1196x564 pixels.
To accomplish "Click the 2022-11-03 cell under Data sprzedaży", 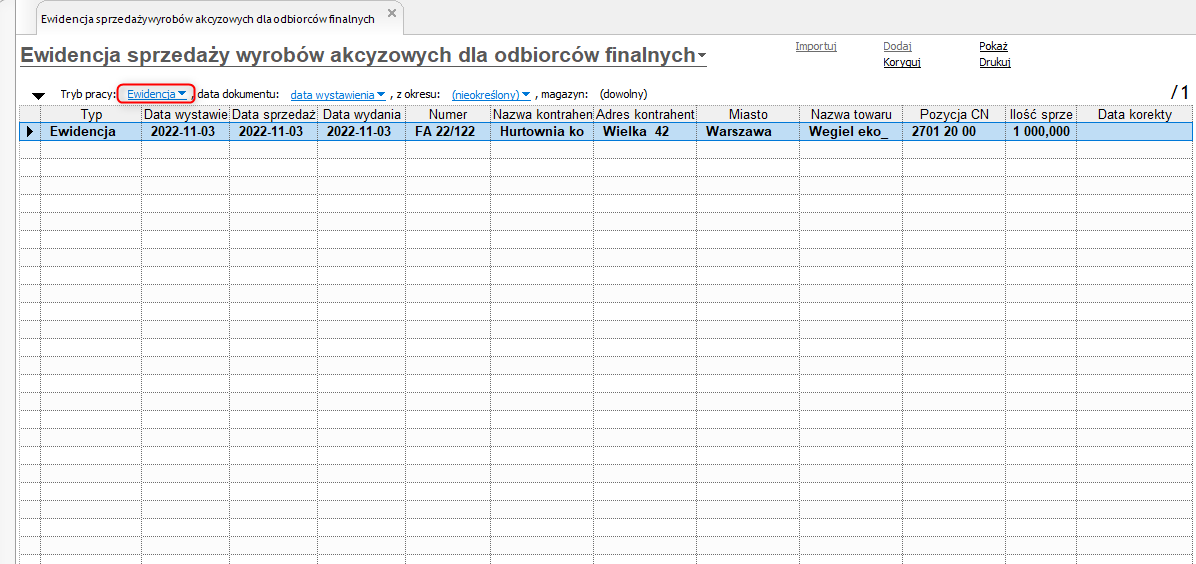I will click(x=274, y=131).
